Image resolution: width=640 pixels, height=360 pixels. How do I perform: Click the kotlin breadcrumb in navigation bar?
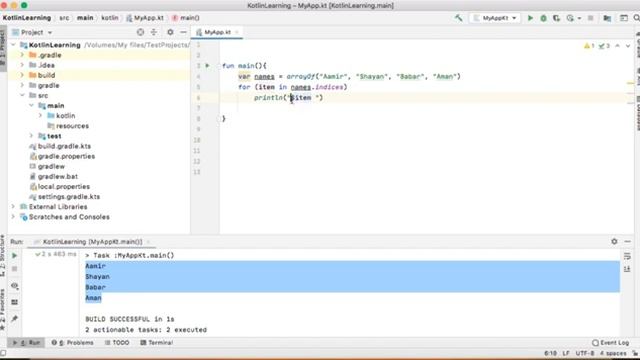[110, 18]
